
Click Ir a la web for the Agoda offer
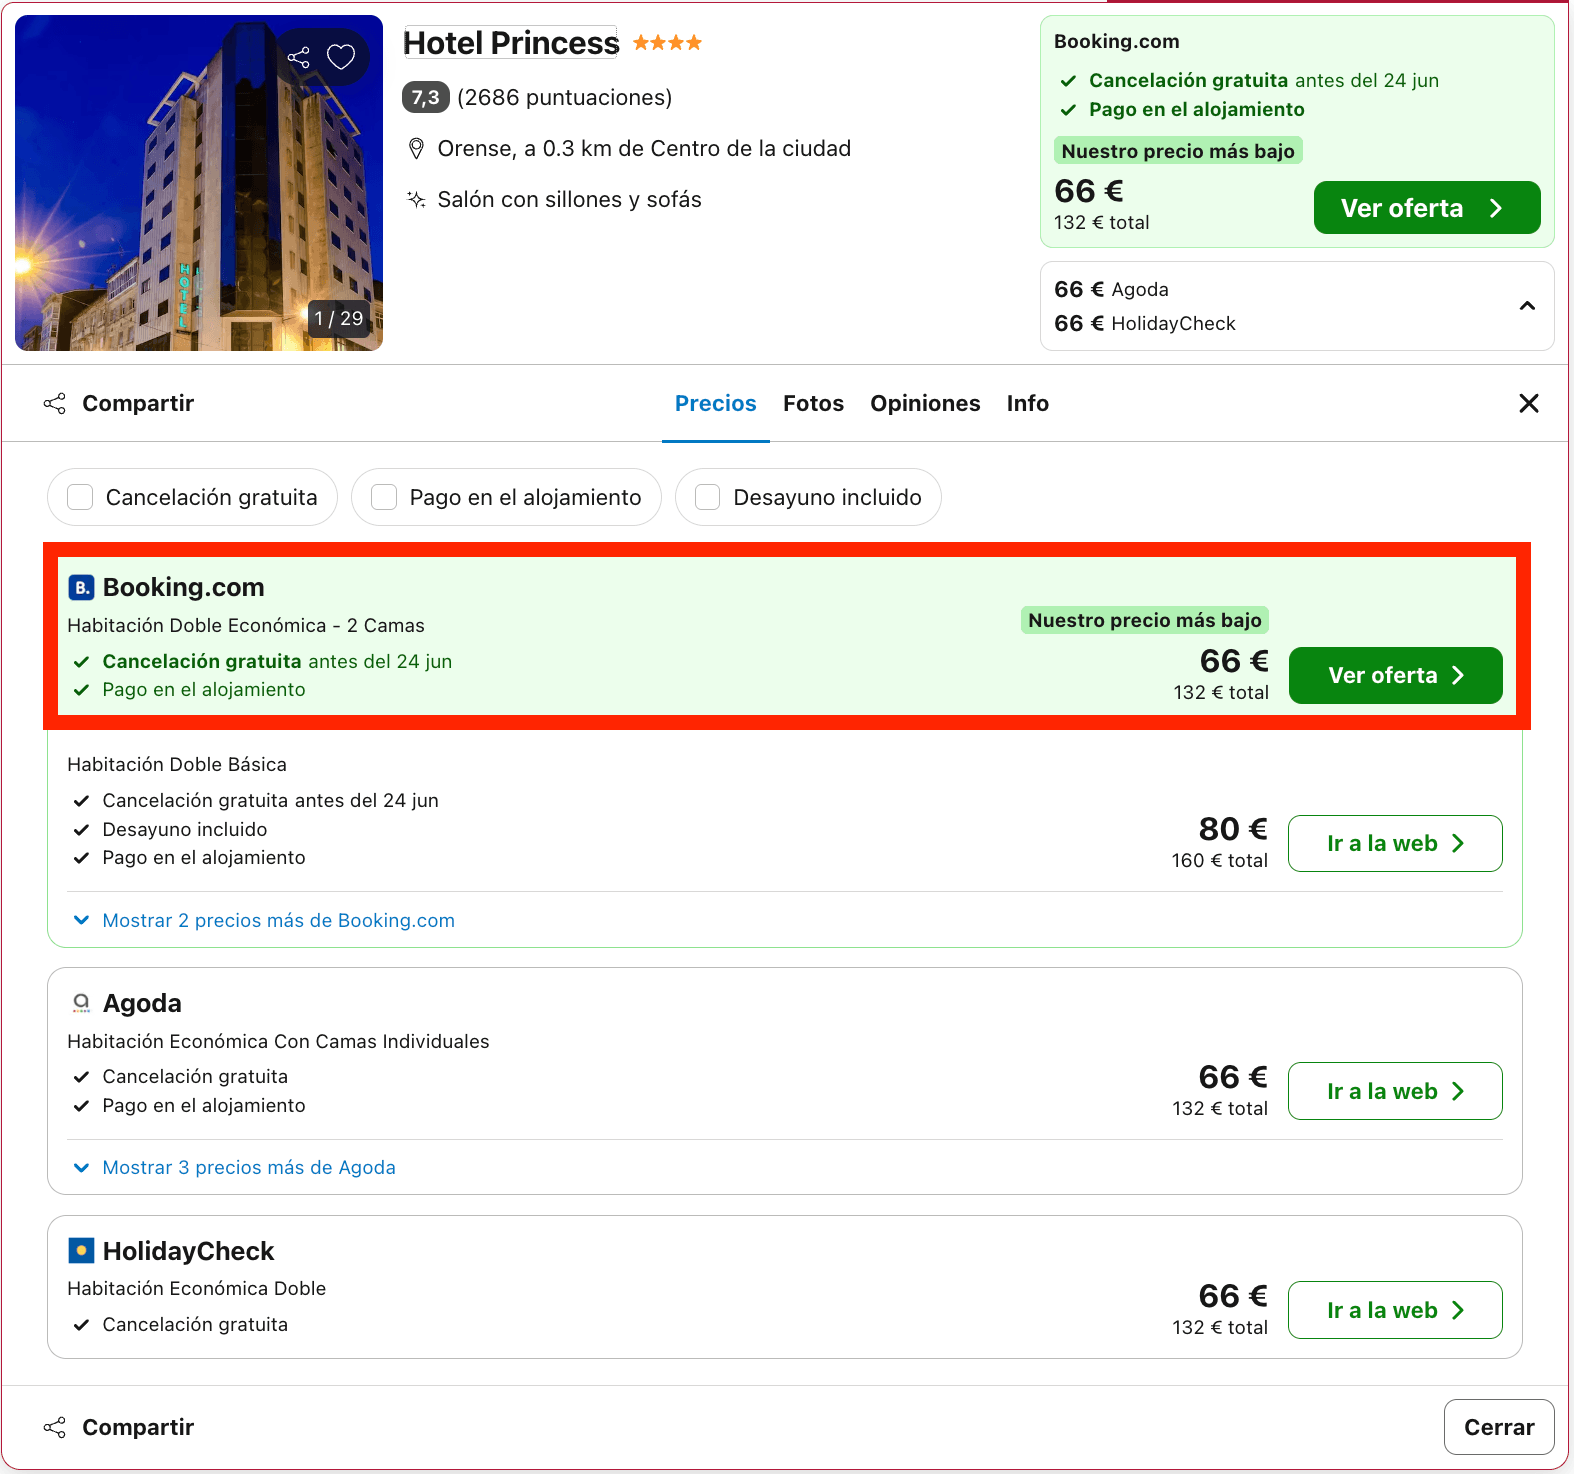(x=1395, y=1091)
